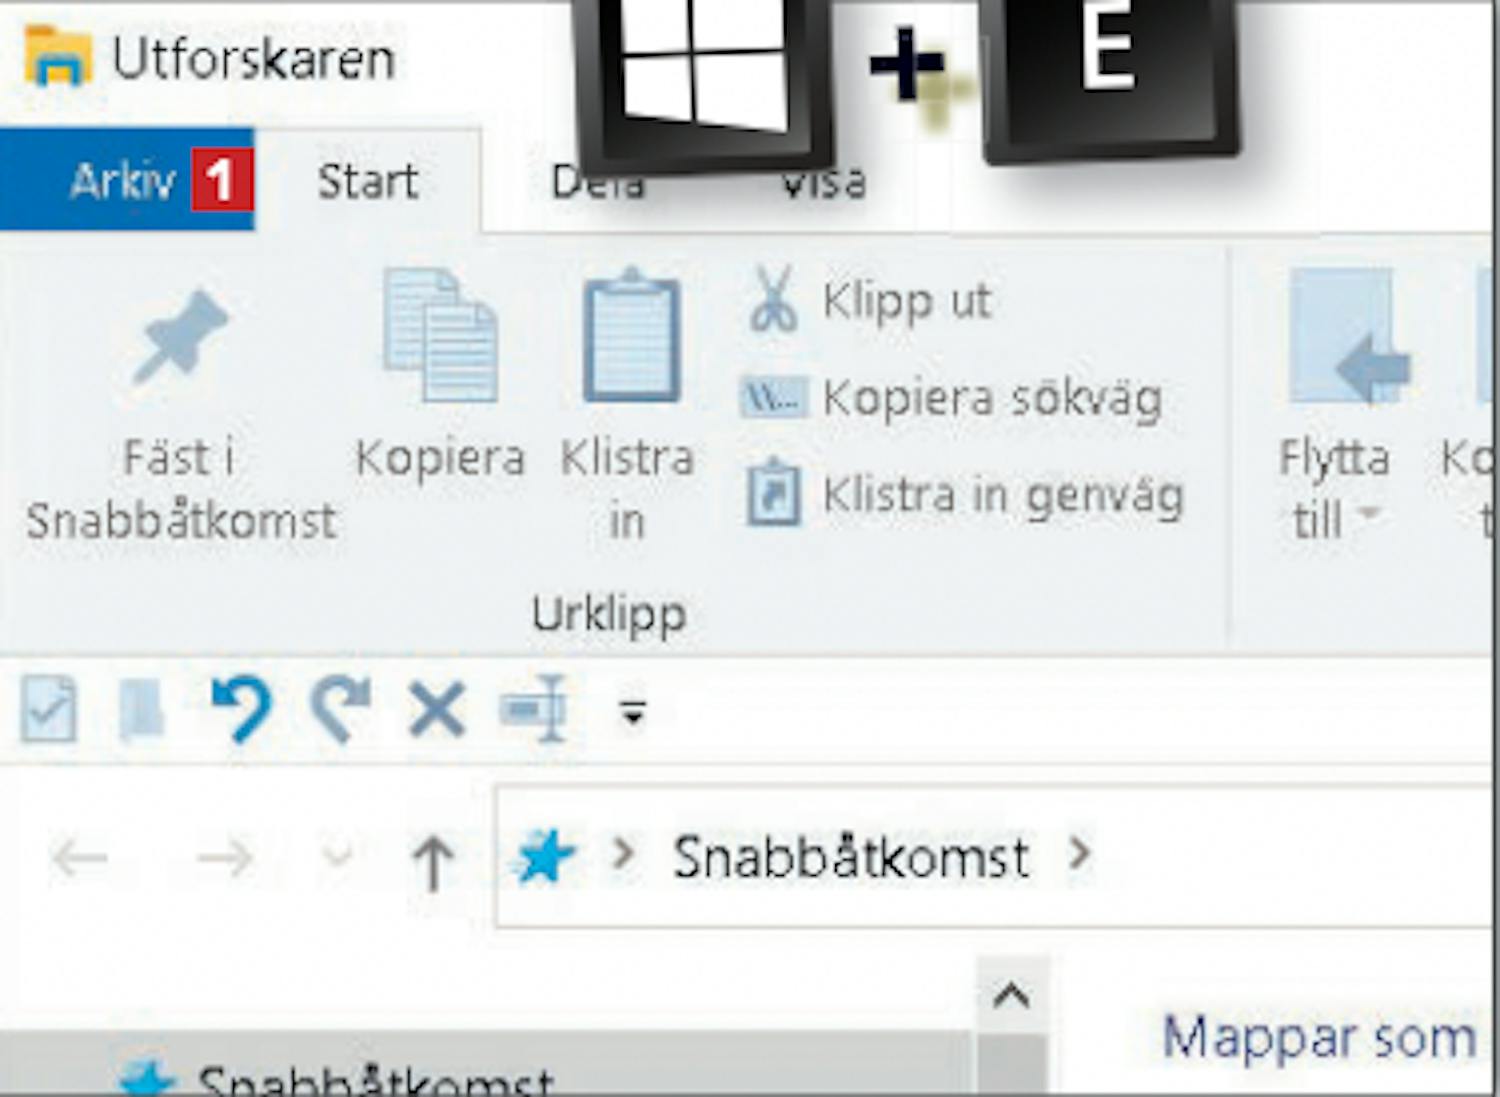Click the redo arrow in quick access toolbar
Image resolution: width=1500 pixels, height=1097 pixels.
pyautogui.click(x=340, y=709)
